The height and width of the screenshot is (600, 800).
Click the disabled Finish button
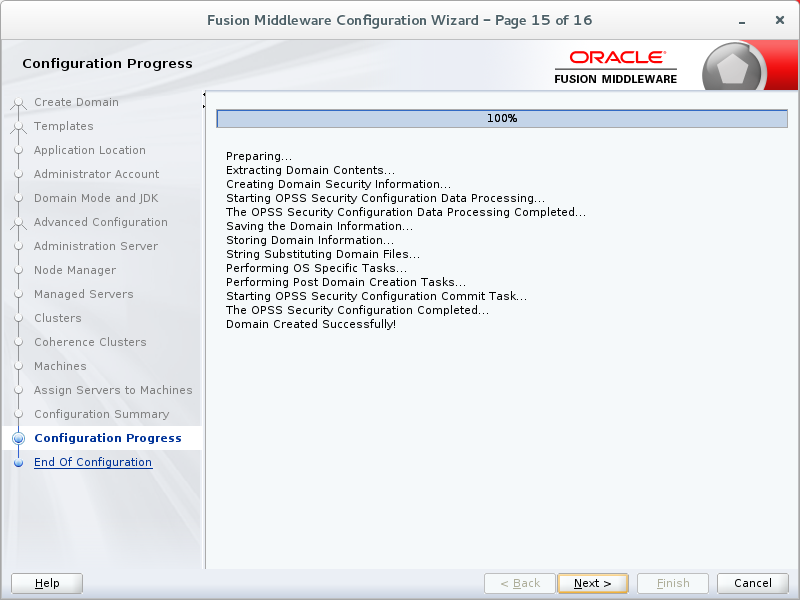coord(673,583)
